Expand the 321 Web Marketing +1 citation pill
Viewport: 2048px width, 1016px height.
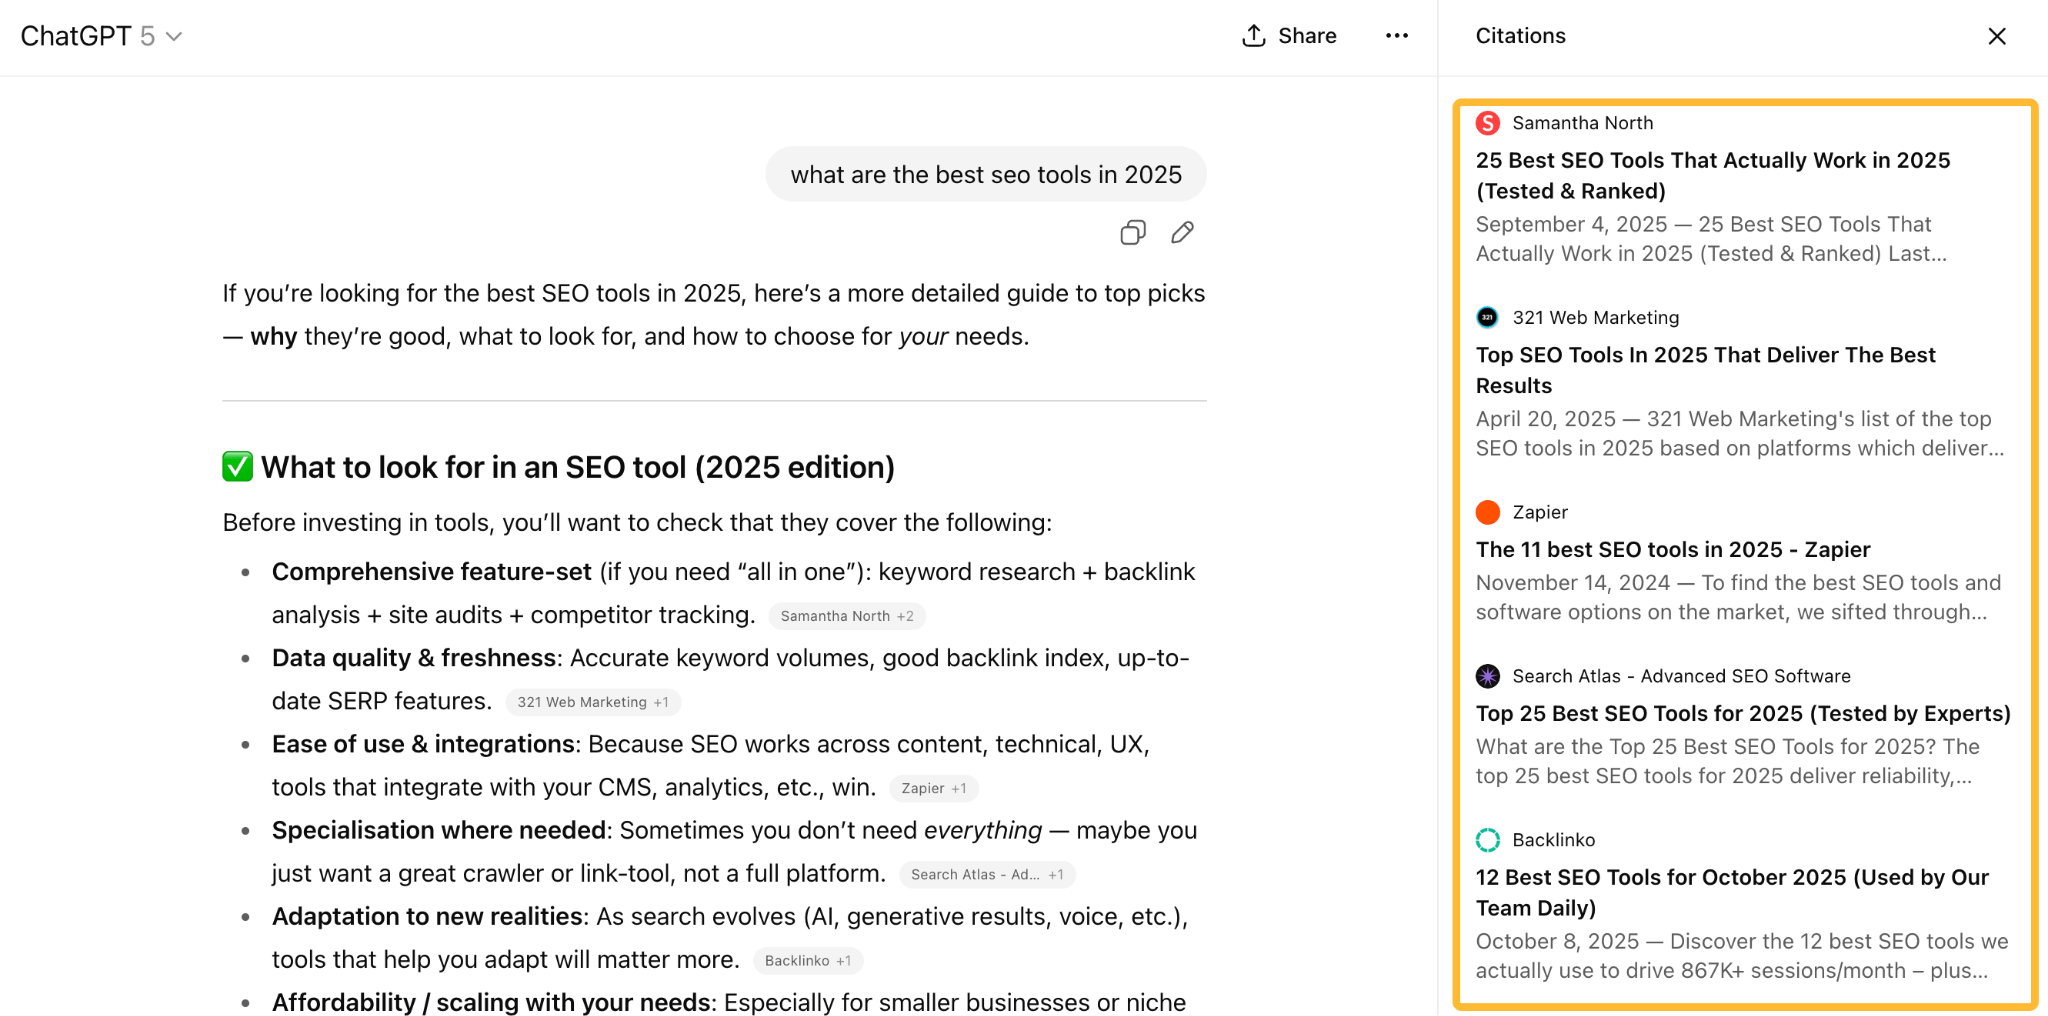(x=593, y=702)
